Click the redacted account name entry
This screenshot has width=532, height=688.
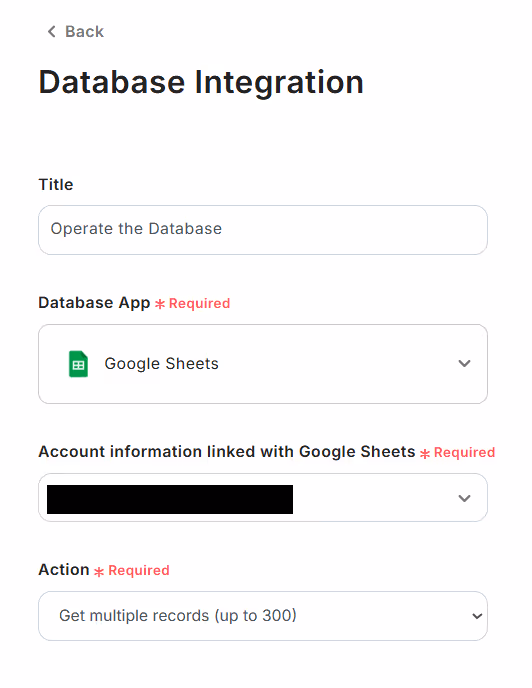tap(170, 499)
